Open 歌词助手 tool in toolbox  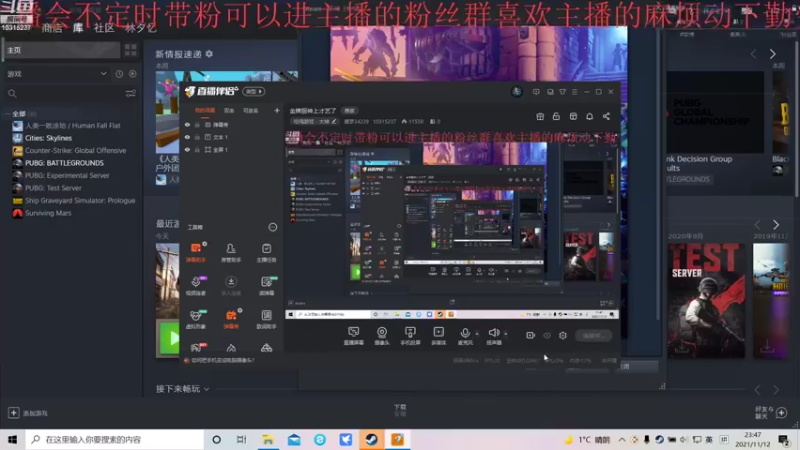(266, 319)
